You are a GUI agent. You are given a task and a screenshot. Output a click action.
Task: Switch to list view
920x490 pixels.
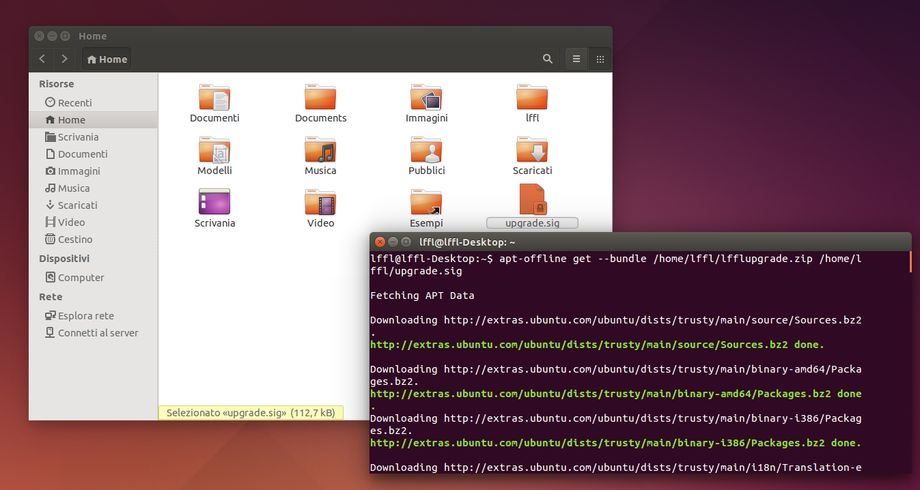tap(576, 59)
